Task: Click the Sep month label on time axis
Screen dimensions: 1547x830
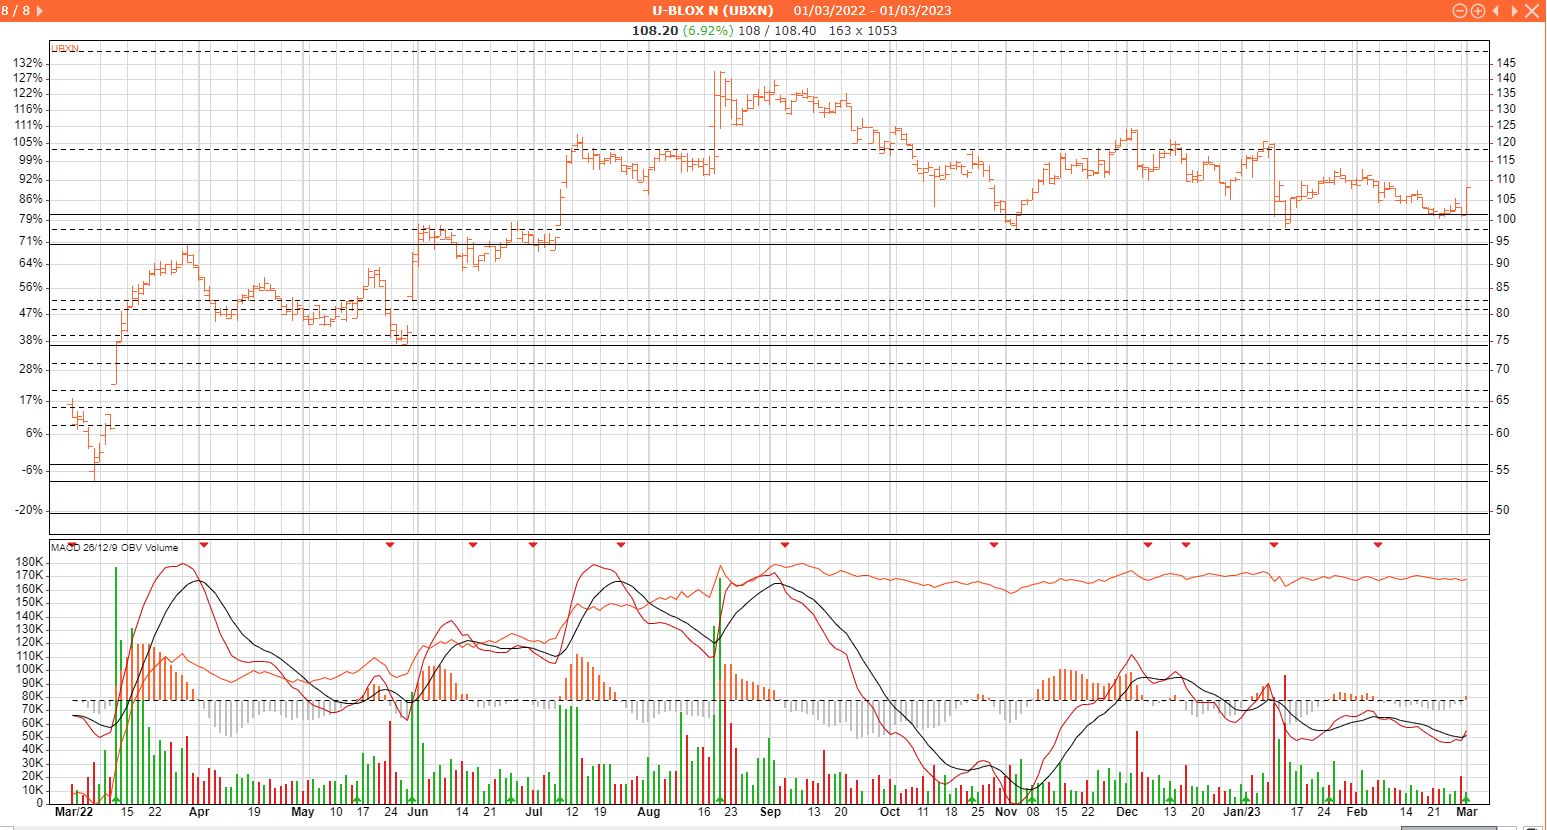Action: [770, 812]
